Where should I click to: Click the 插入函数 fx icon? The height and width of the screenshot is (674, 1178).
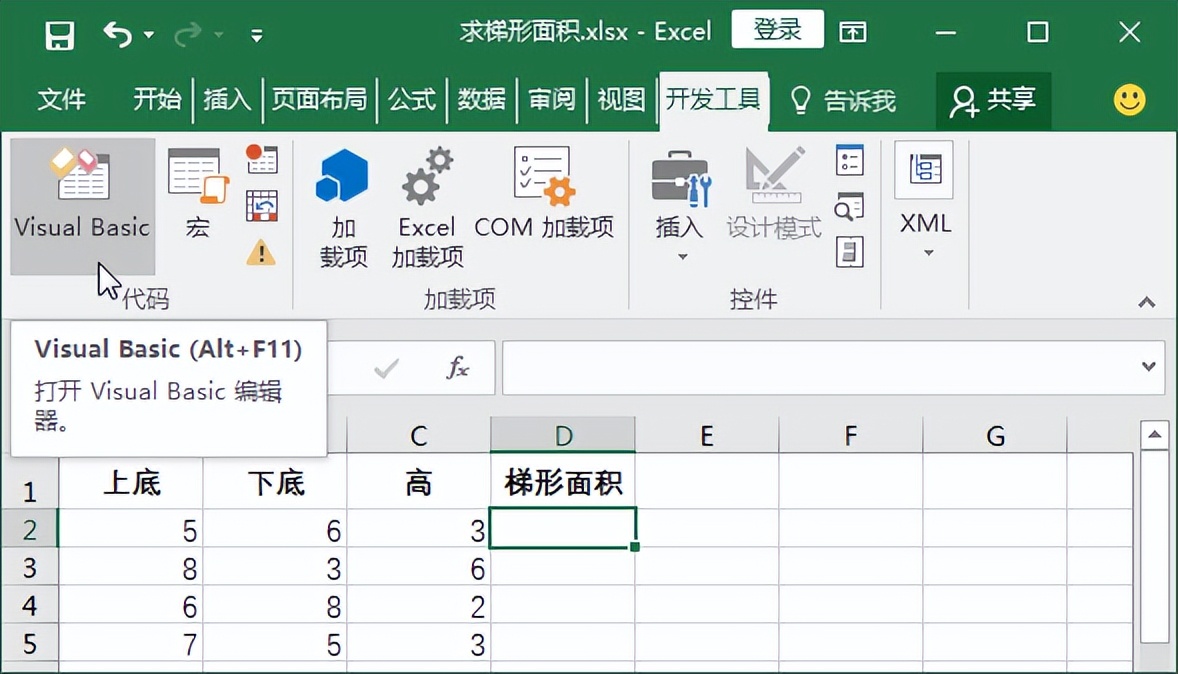[x=458, y=367]
